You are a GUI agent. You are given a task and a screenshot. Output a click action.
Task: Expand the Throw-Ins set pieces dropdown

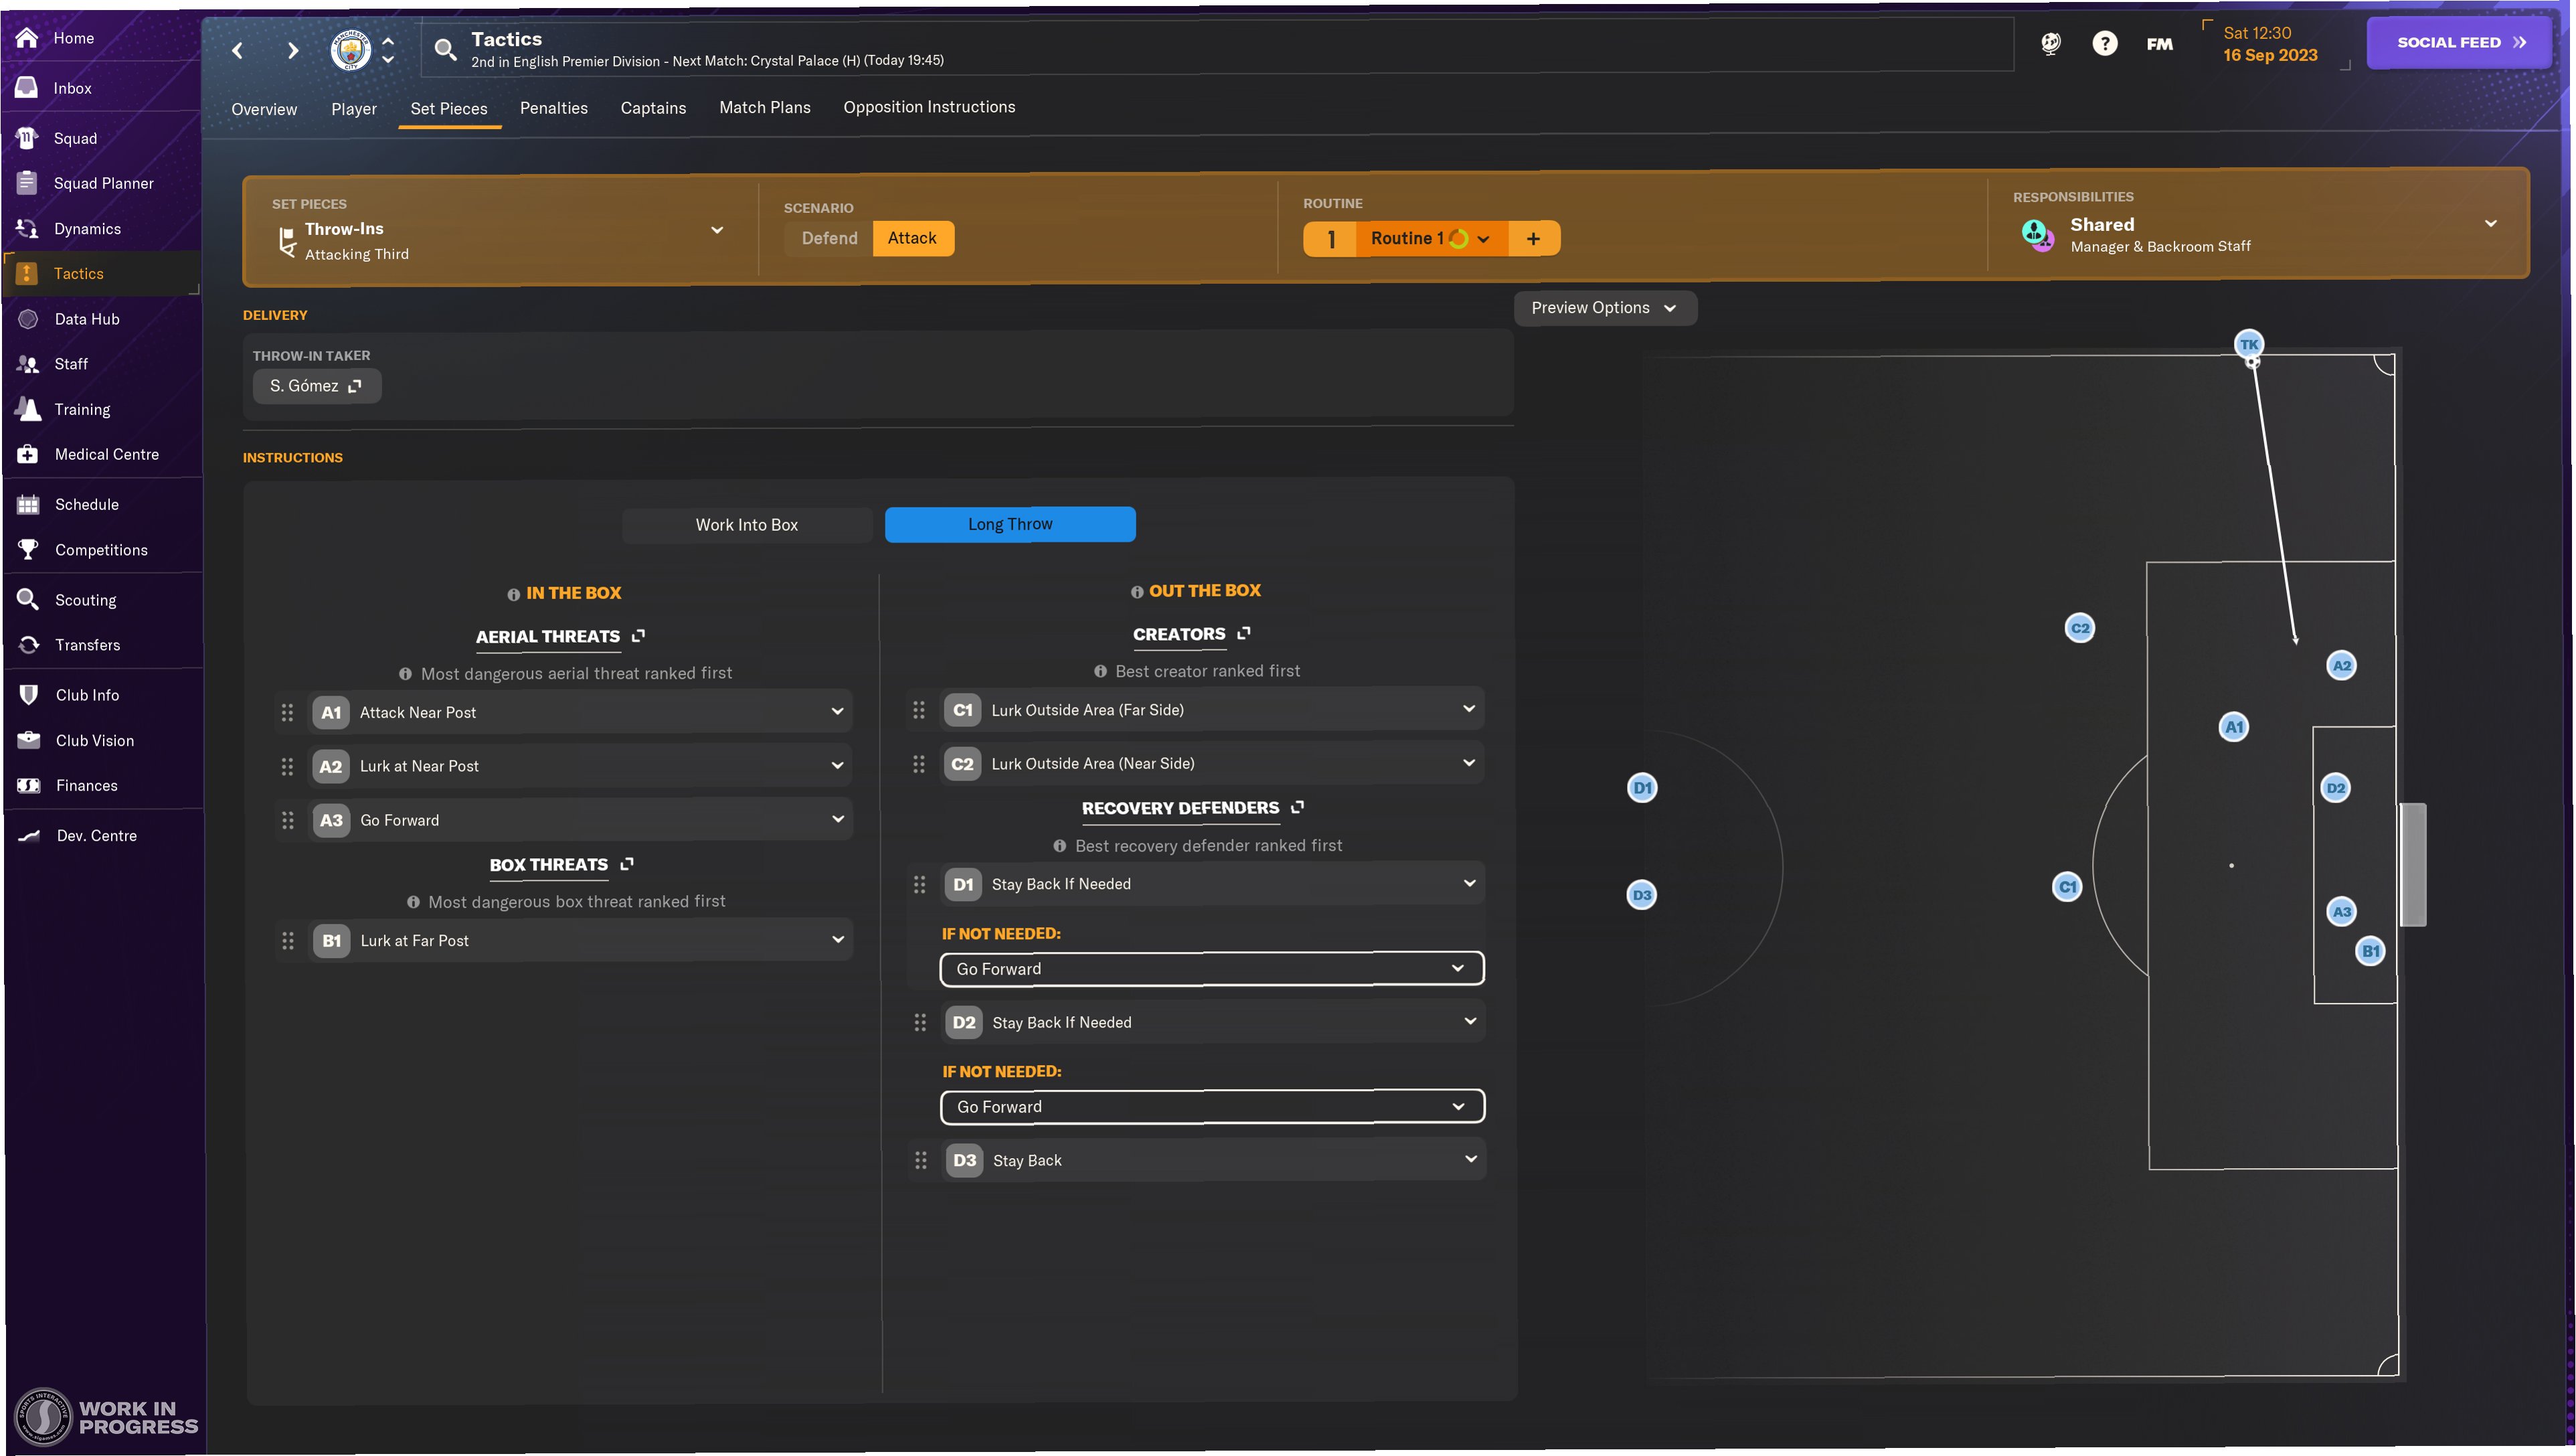click(716, 230)
